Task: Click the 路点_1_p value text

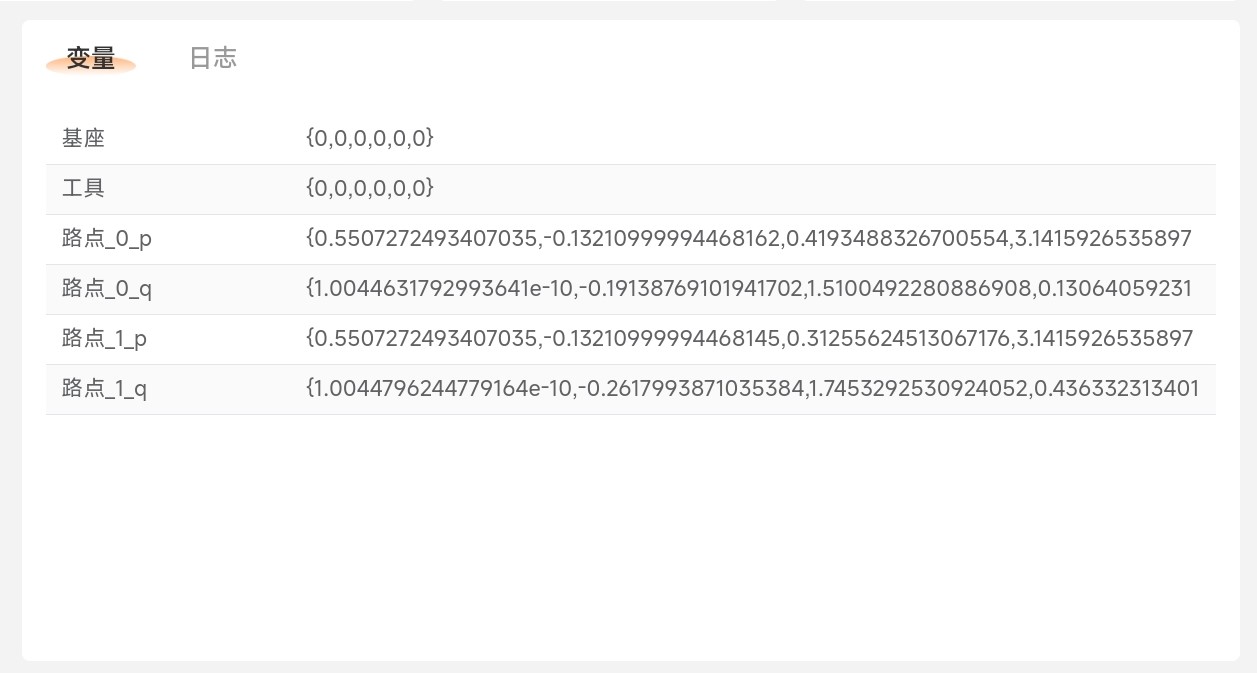Action: click(749, 339)
